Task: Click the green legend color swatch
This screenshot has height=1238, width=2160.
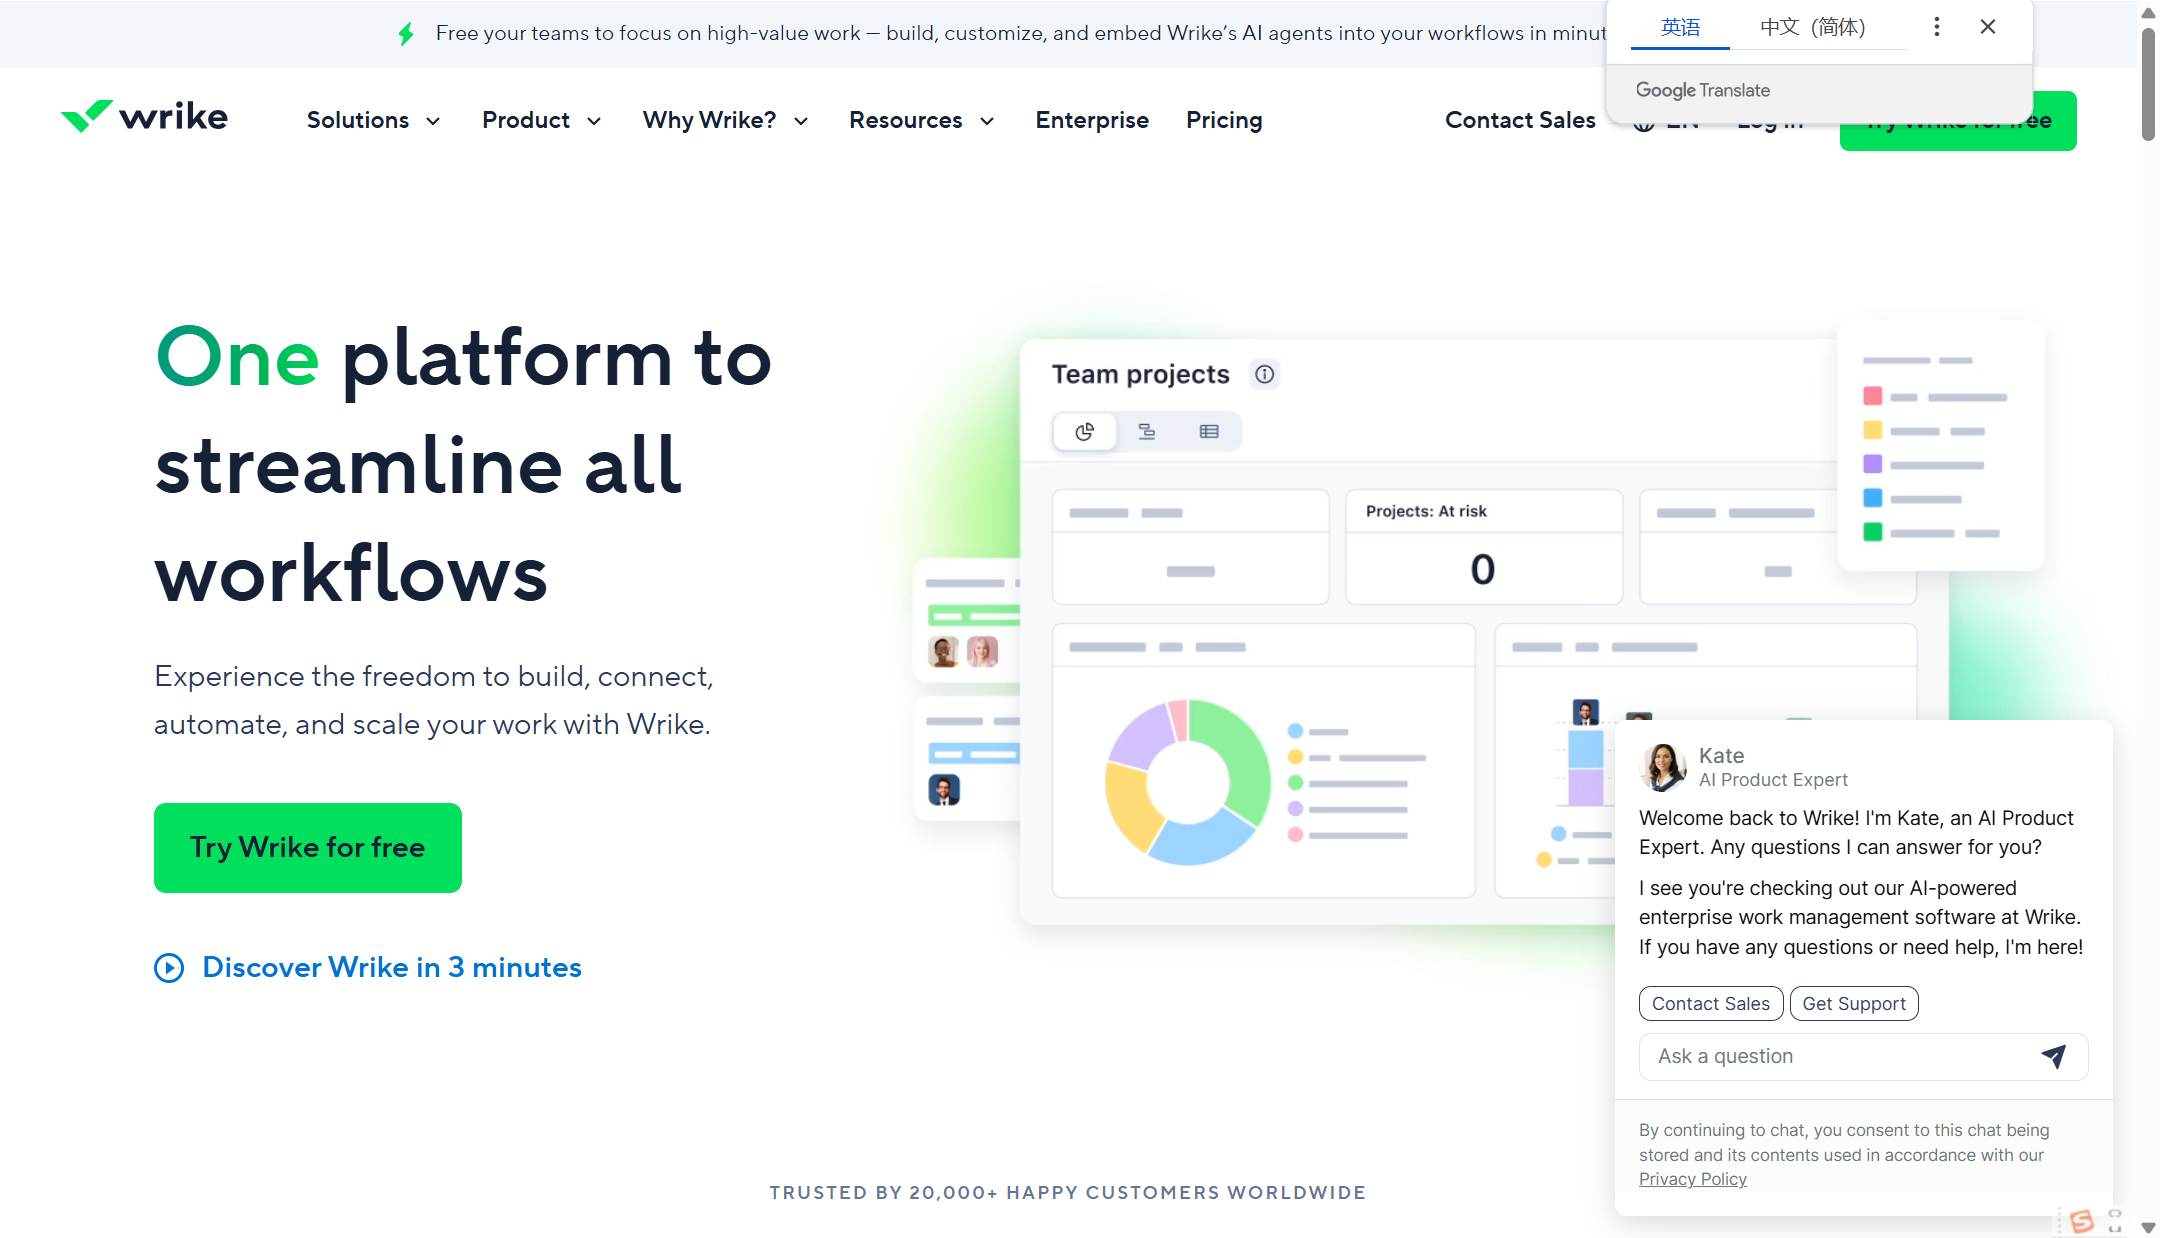Action: [1872, 533]
